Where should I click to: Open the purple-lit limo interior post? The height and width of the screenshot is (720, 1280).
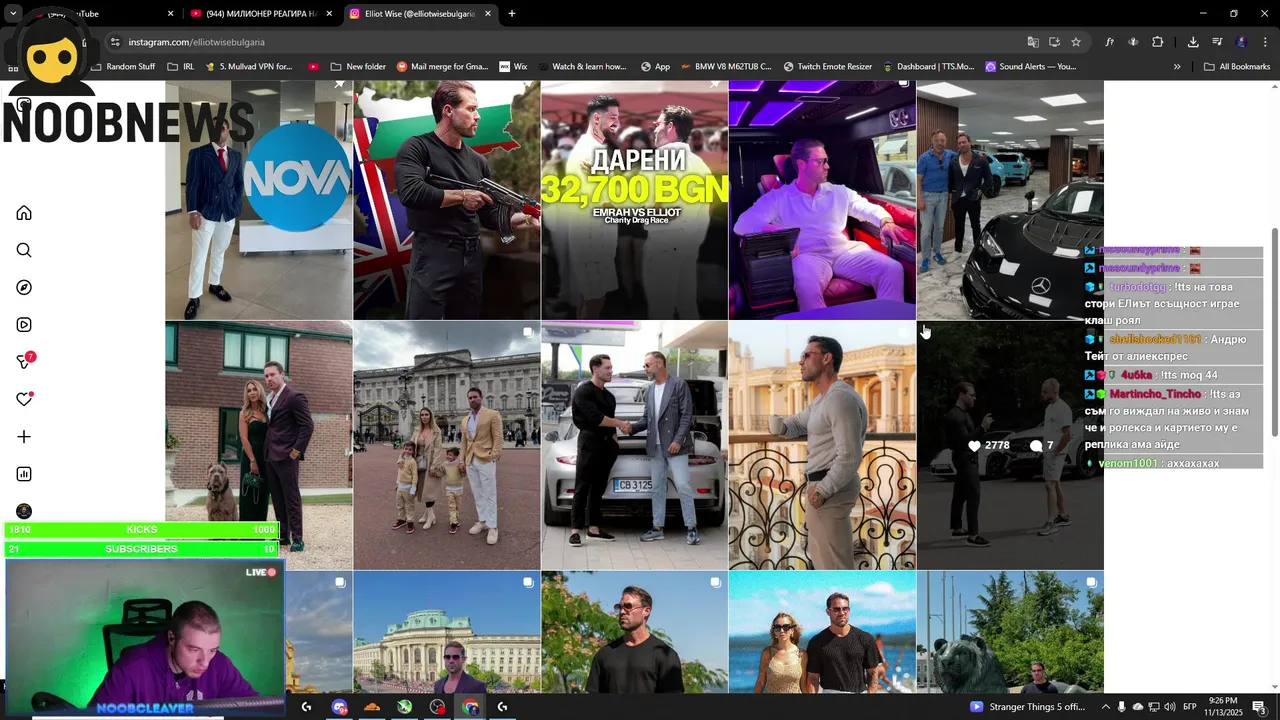pyautogui.click(x=822, y=200)
